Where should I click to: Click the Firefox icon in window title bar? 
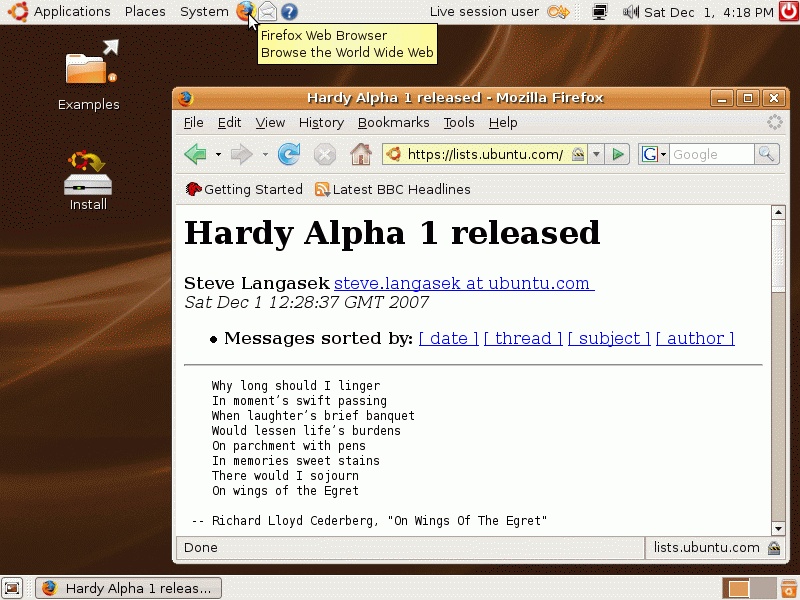pos(186,98)
